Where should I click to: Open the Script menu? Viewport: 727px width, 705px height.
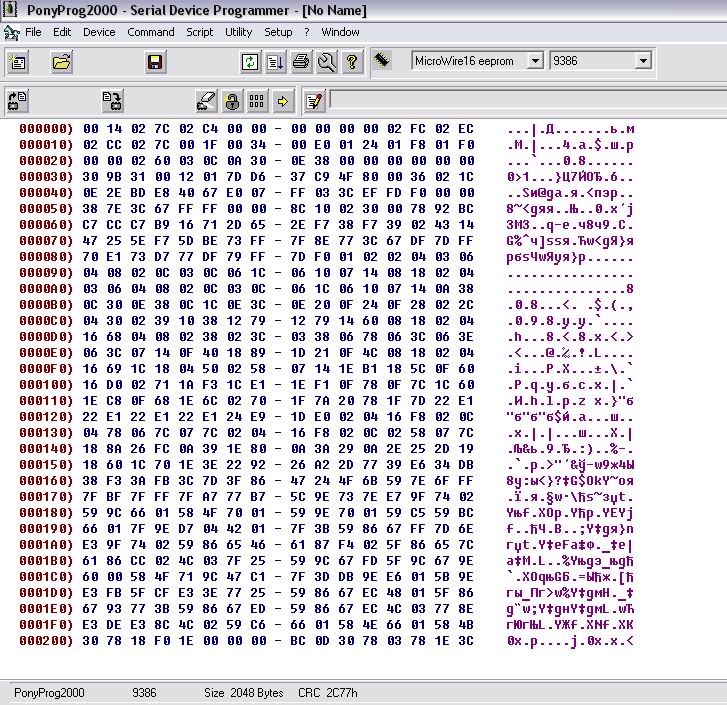click(x=199, y=32)
